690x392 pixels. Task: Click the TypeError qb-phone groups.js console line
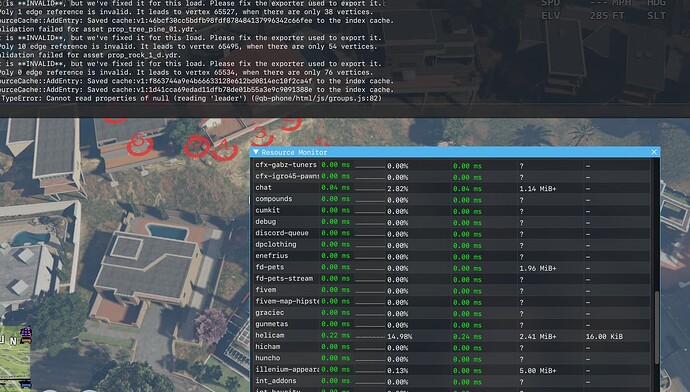point(191,99)
